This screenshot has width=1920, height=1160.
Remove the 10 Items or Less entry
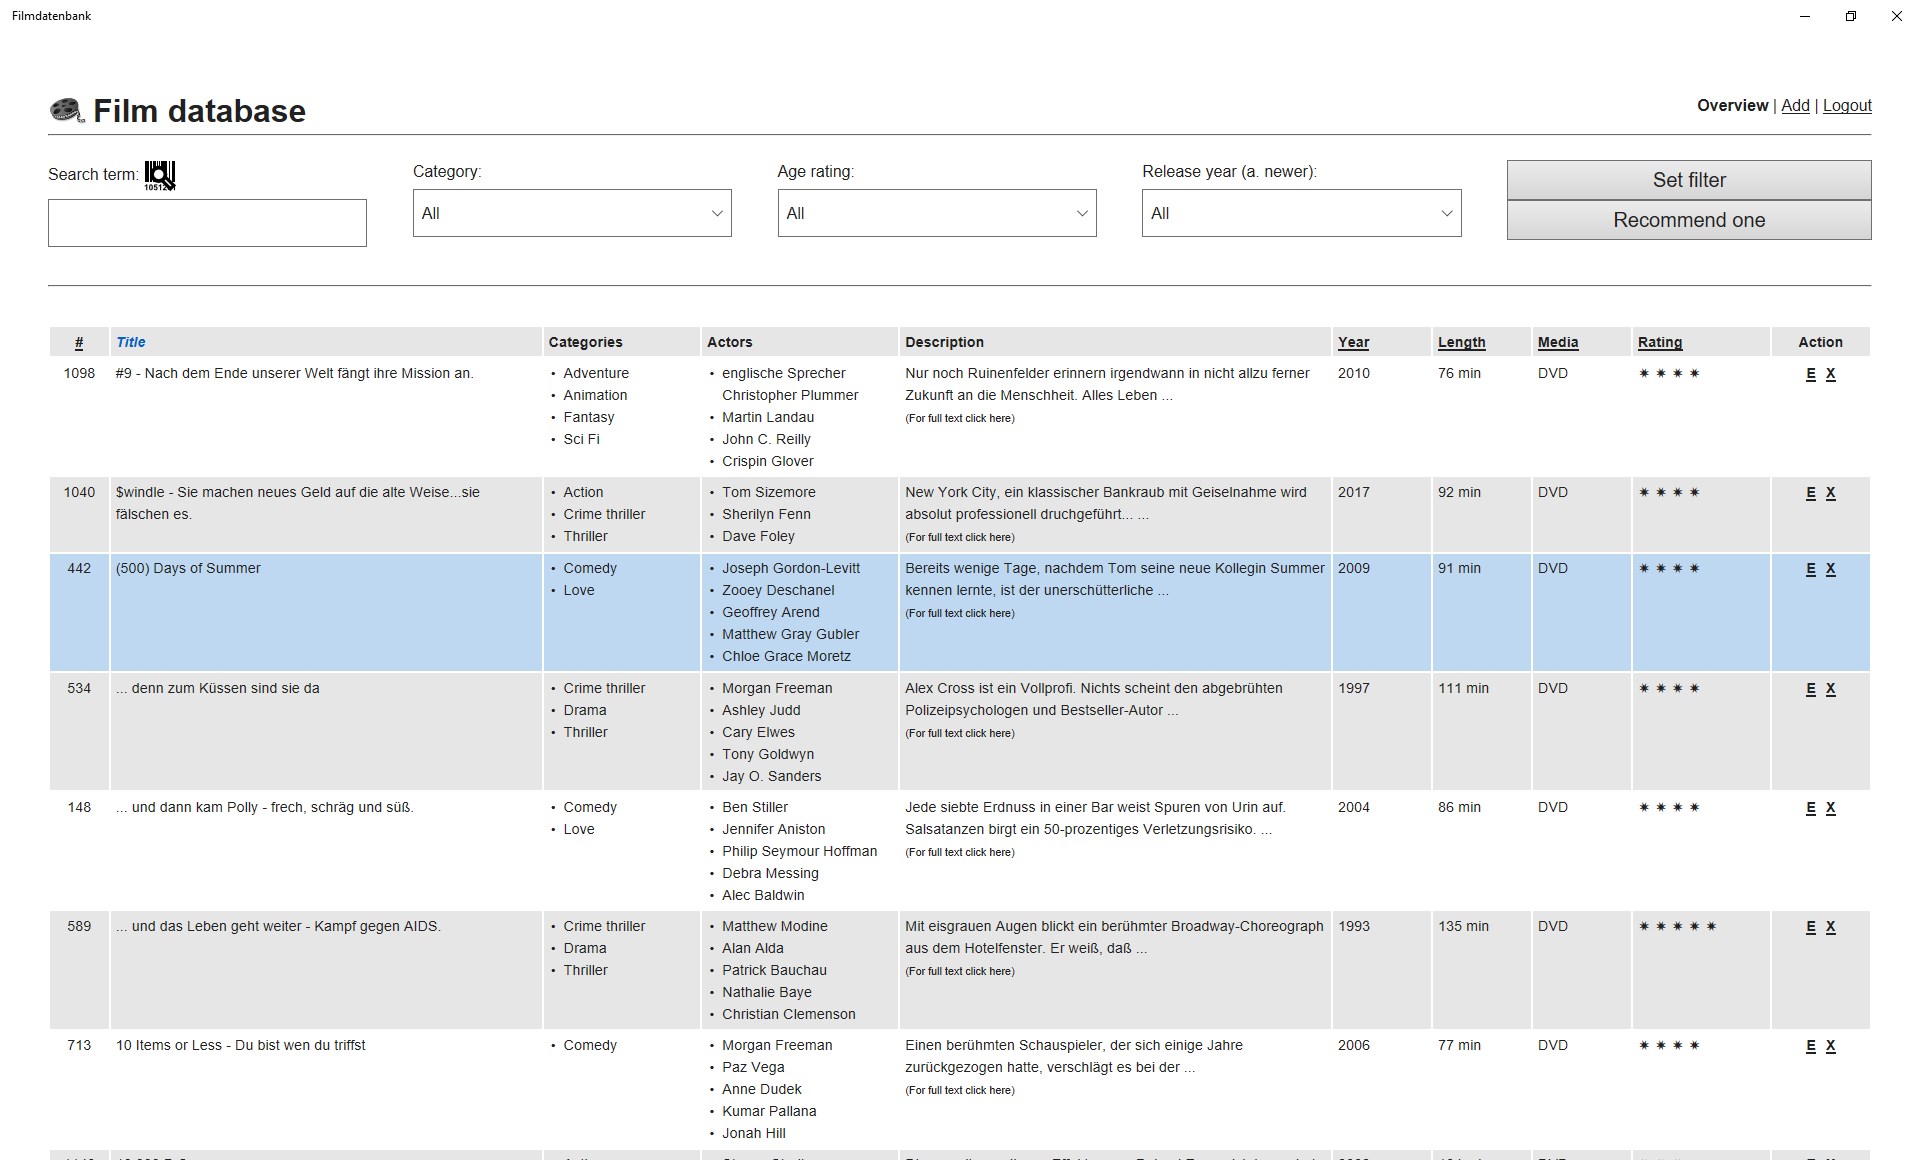tap(1830, 1046)
